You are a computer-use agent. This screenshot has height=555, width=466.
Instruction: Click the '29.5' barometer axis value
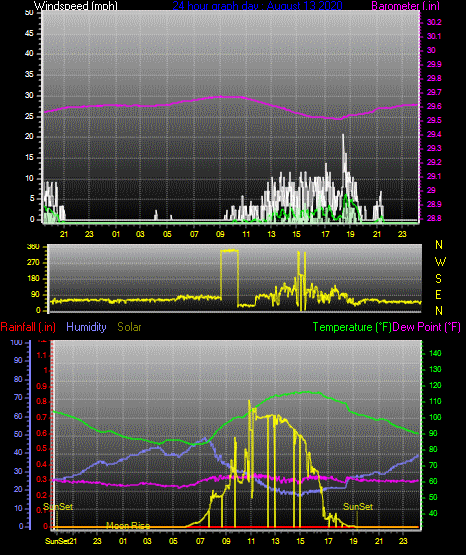(x=434, y=120)
